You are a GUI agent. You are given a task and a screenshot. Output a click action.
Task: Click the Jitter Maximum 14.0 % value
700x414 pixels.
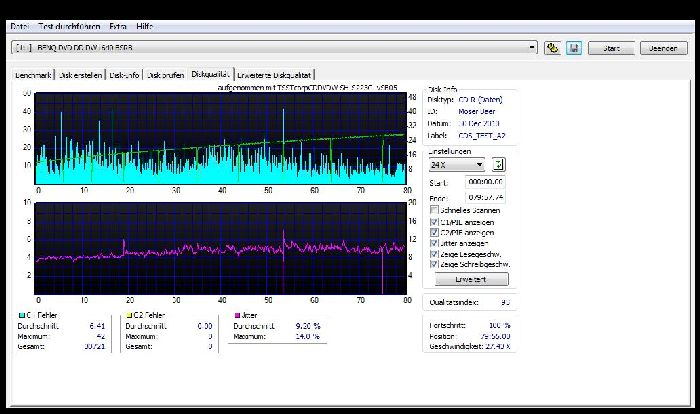coord(308,336)
